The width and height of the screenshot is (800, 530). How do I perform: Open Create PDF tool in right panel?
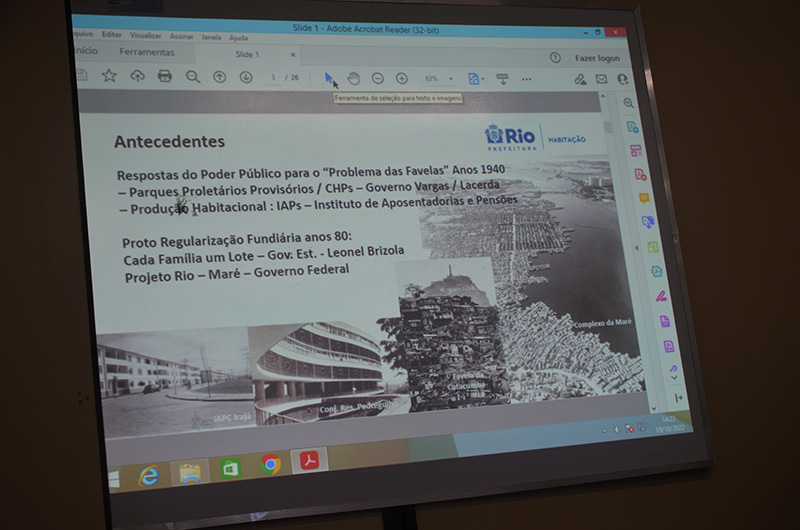(x=640, y=174)
